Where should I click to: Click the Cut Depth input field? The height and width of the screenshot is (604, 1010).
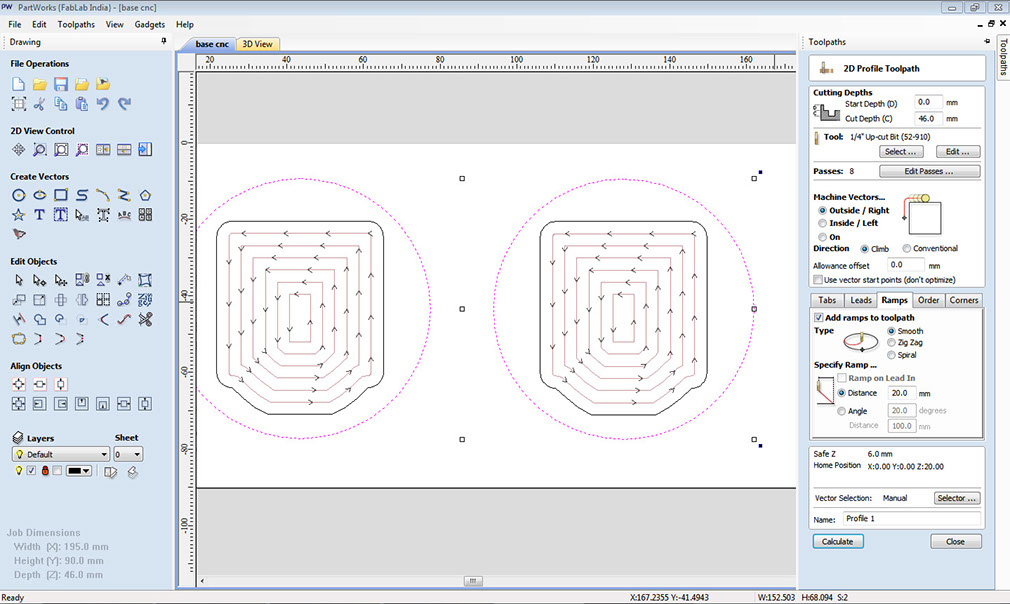pyautogui.click(x=928, y=118)
